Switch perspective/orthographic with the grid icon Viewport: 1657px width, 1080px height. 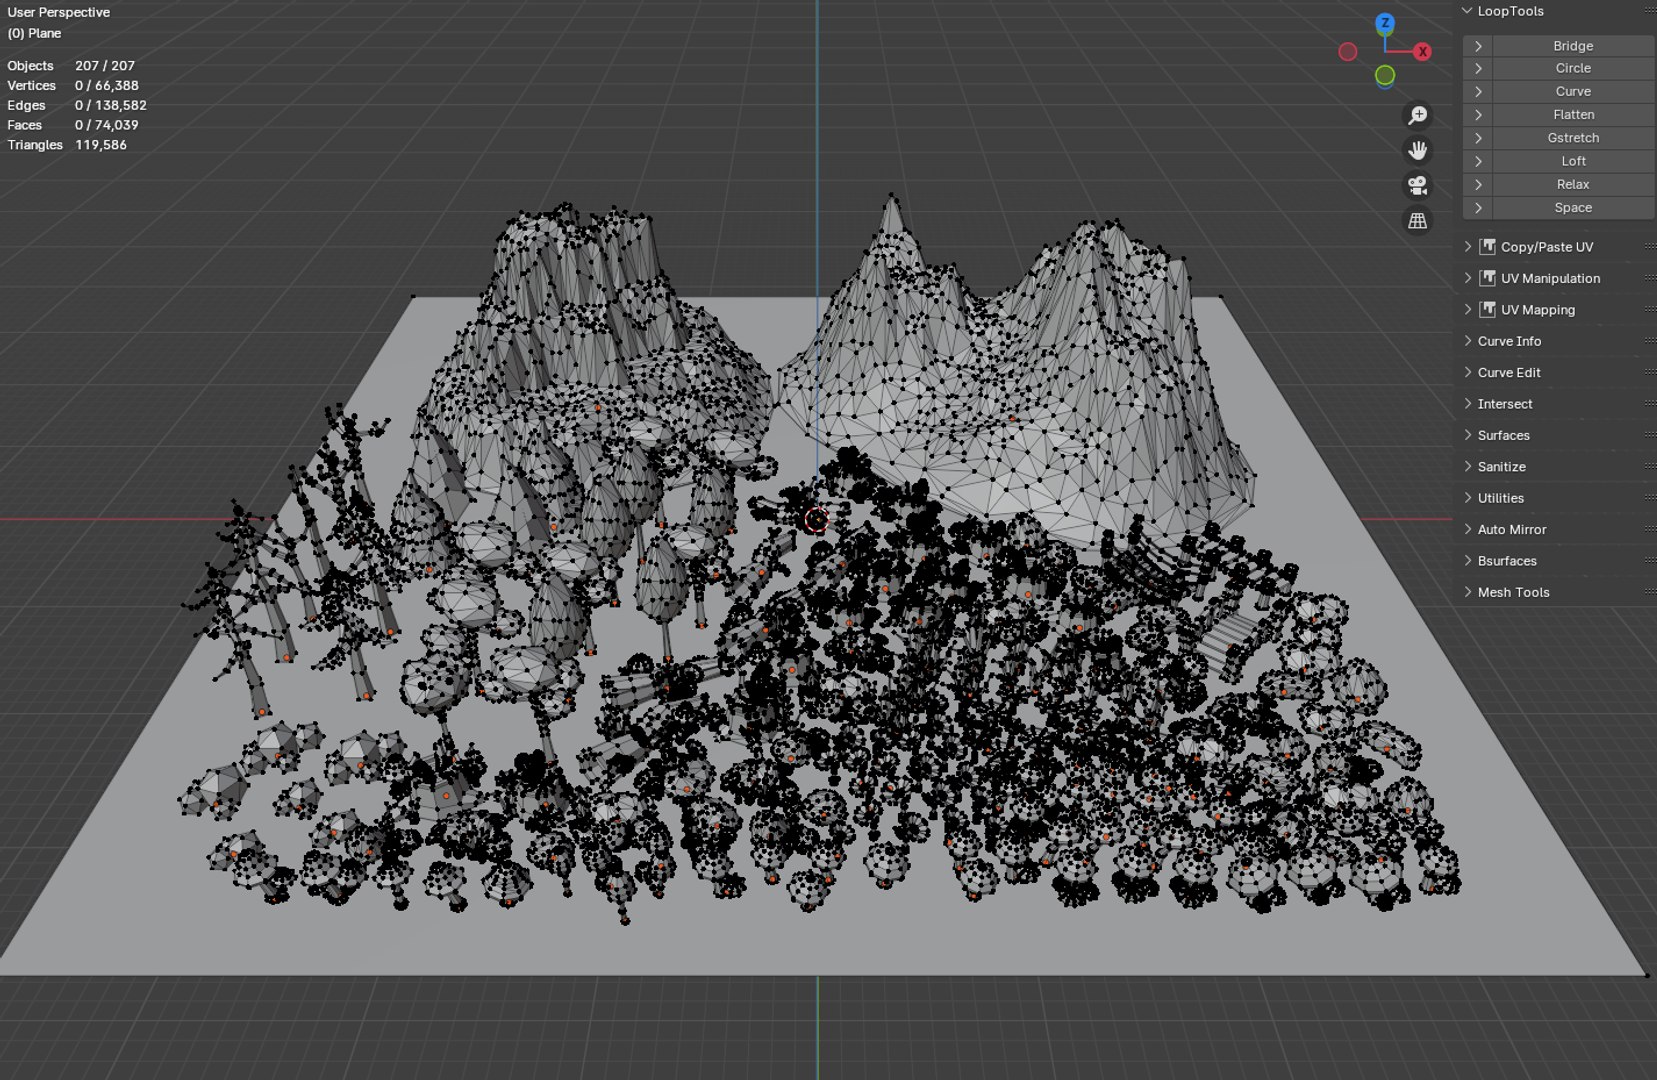tap(1417, 221)
